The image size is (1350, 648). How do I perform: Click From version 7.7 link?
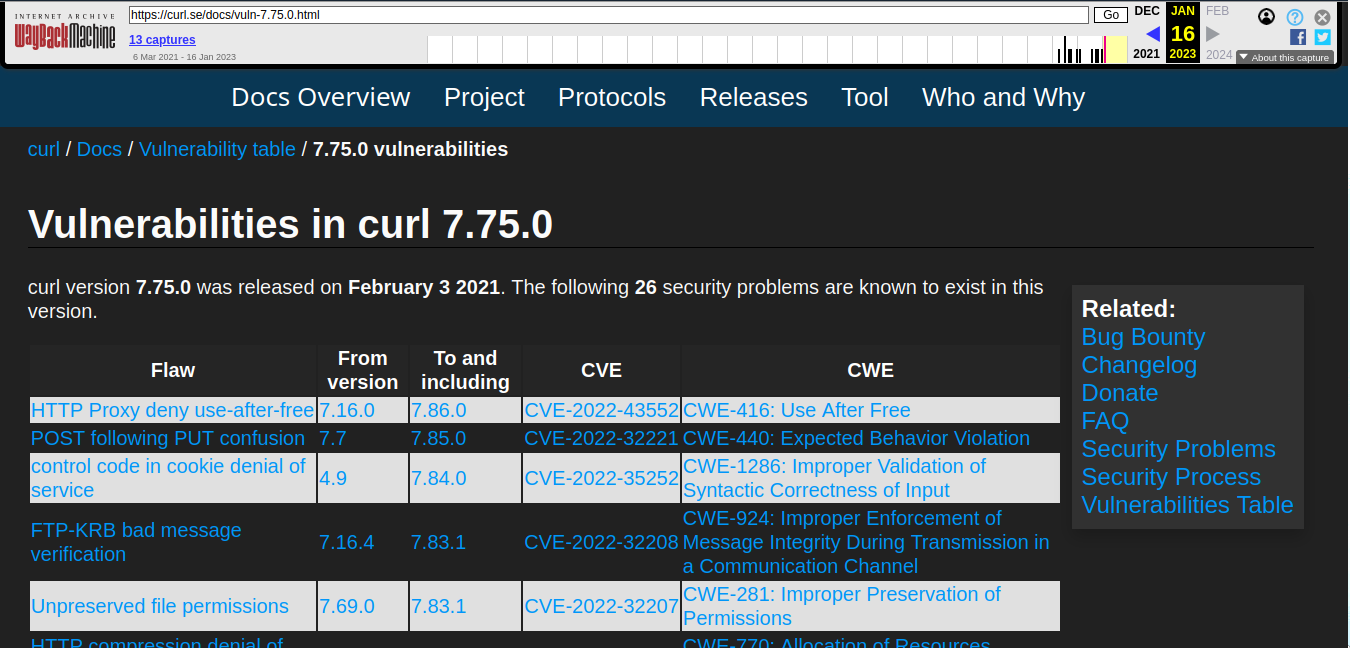(x=333, y=438)
